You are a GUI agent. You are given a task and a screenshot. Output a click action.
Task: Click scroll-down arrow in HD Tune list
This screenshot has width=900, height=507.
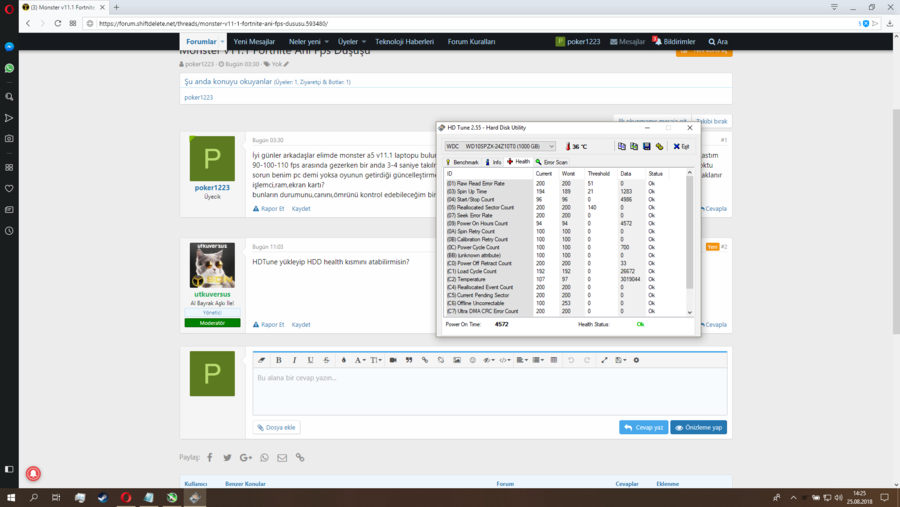pyautogui.click(x=689, y=312)
